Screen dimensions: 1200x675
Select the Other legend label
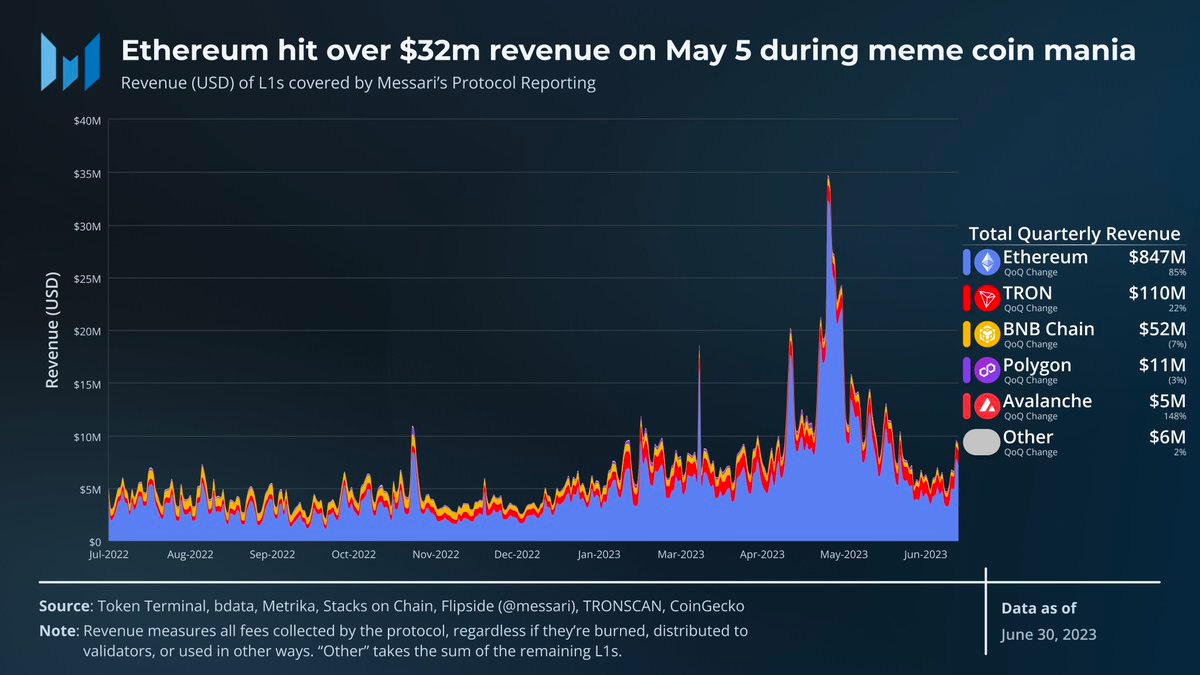coord(1028,437)
